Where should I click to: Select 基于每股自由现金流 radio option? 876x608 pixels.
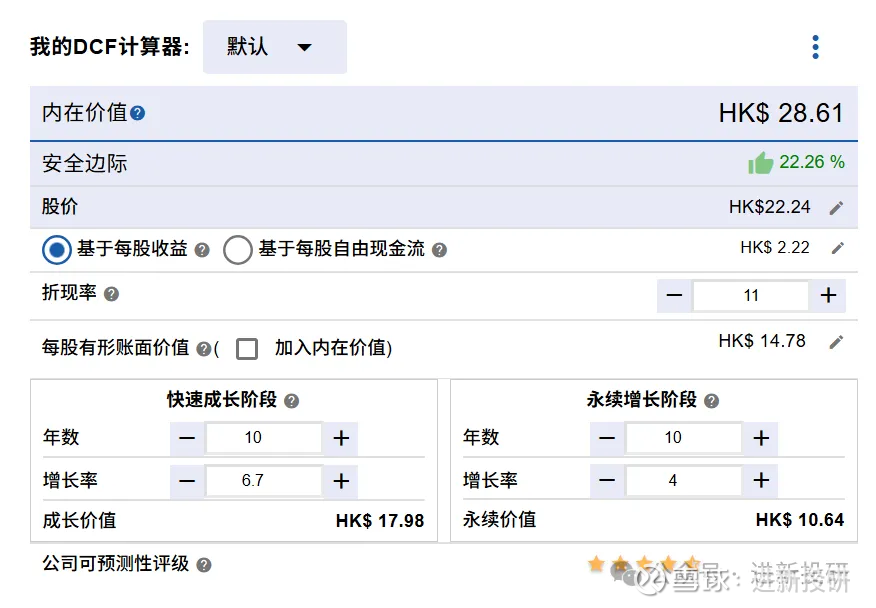pyautogui.click(x=238, y=249)
